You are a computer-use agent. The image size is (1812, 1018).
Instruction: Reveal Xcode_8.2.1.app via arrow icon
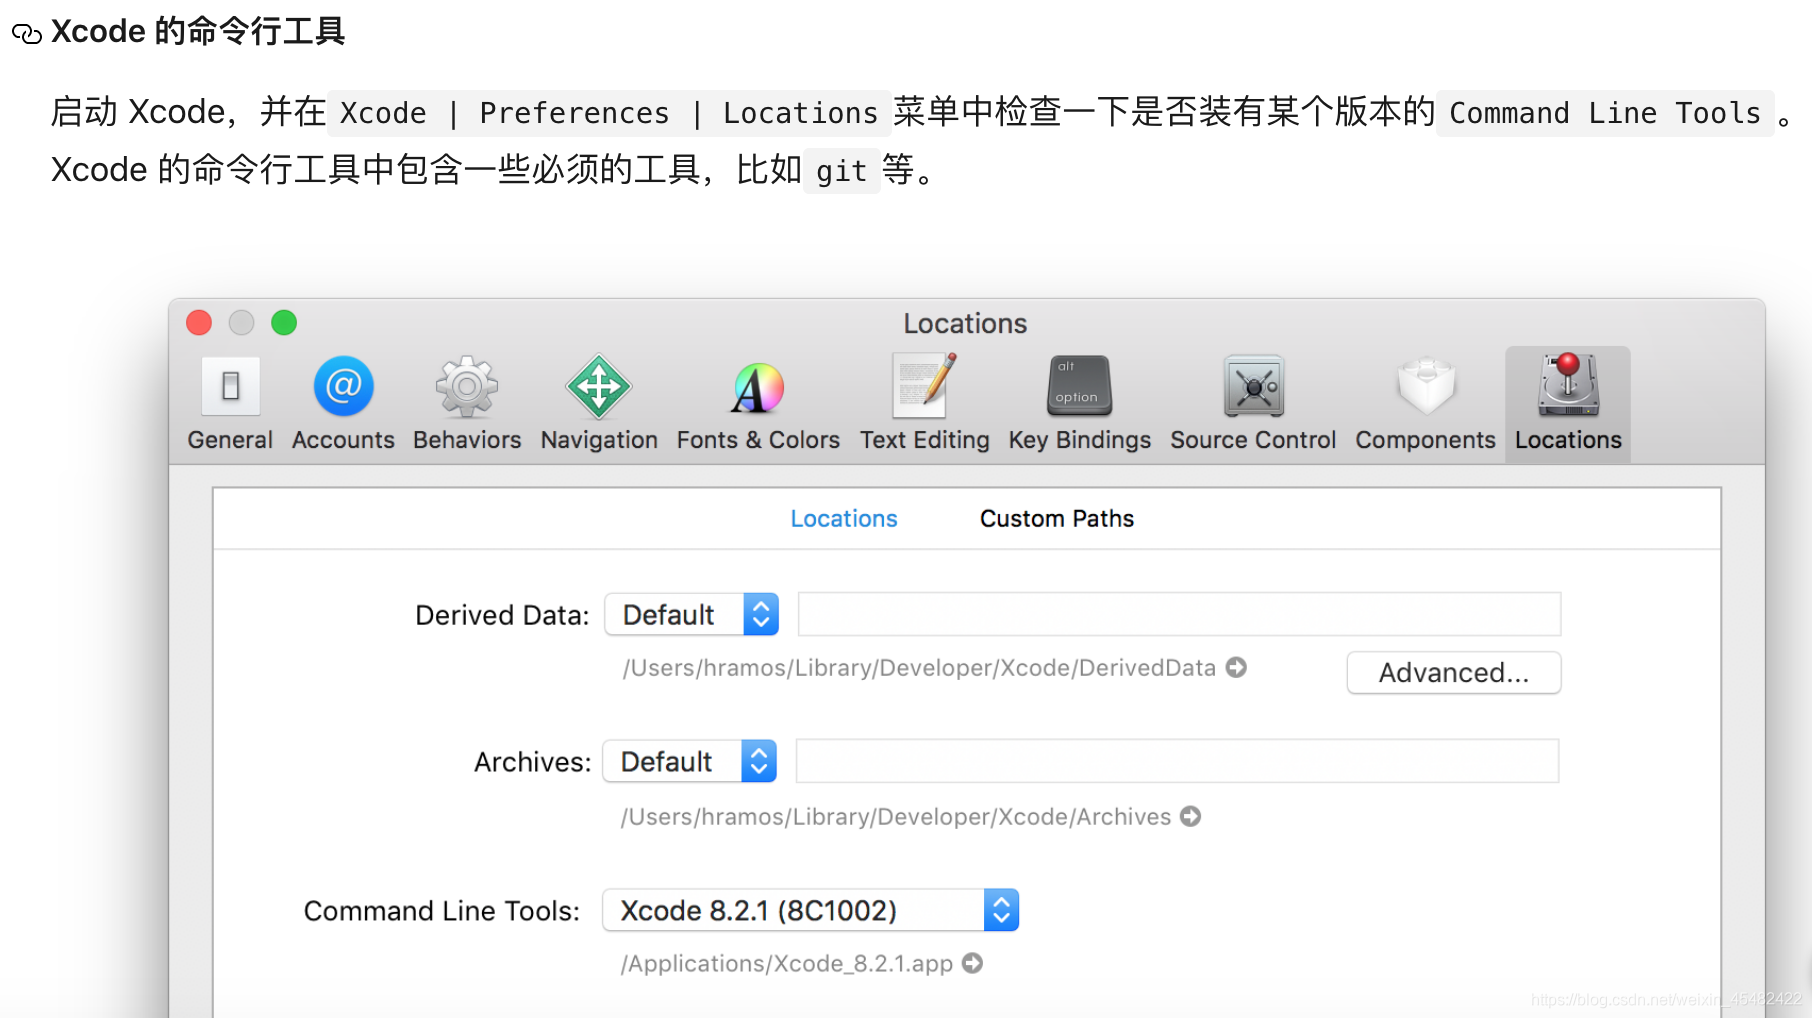click(972, 963)
